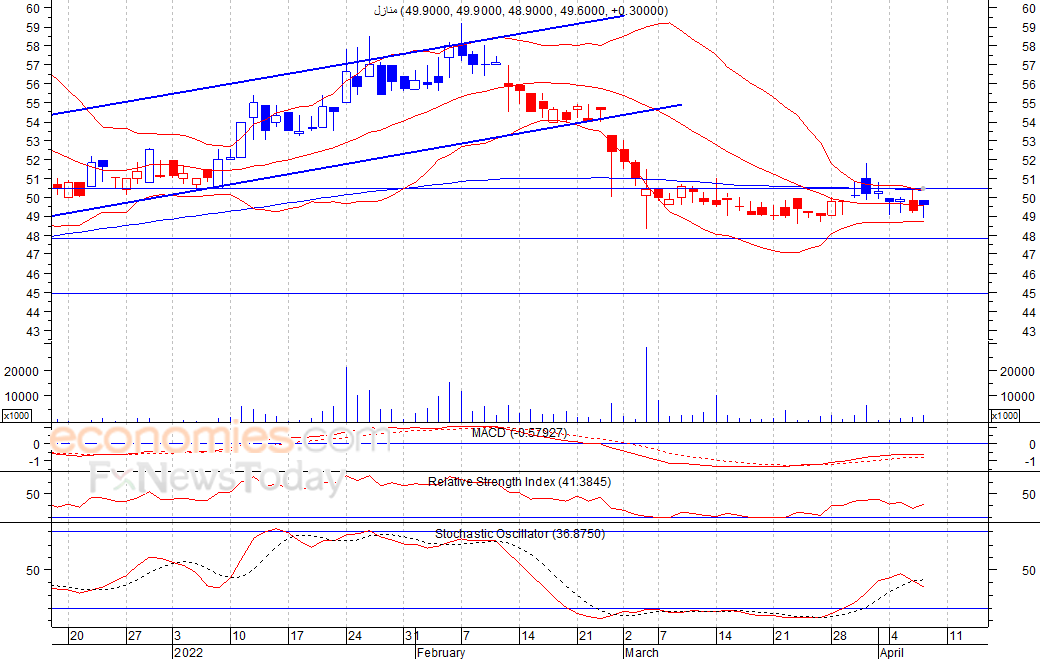This screenshot has width=1040, height=659.
Task: Select the February month label
Action: click(x=441, y=652)
